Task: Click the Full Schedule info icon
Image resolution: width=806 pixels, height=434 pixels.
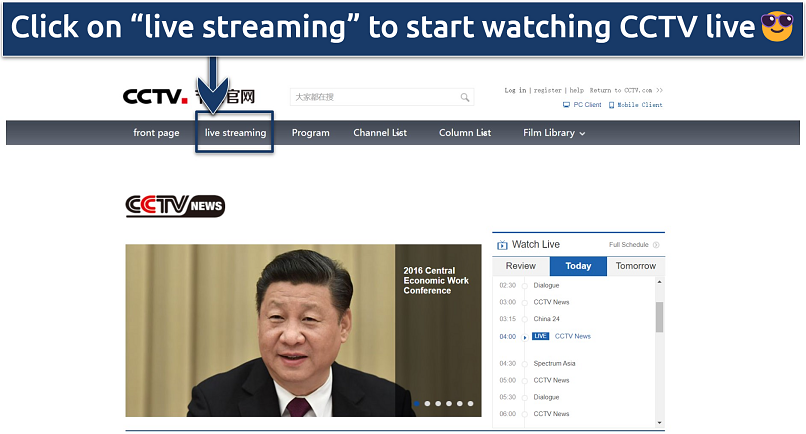Action: coord(656,245)
